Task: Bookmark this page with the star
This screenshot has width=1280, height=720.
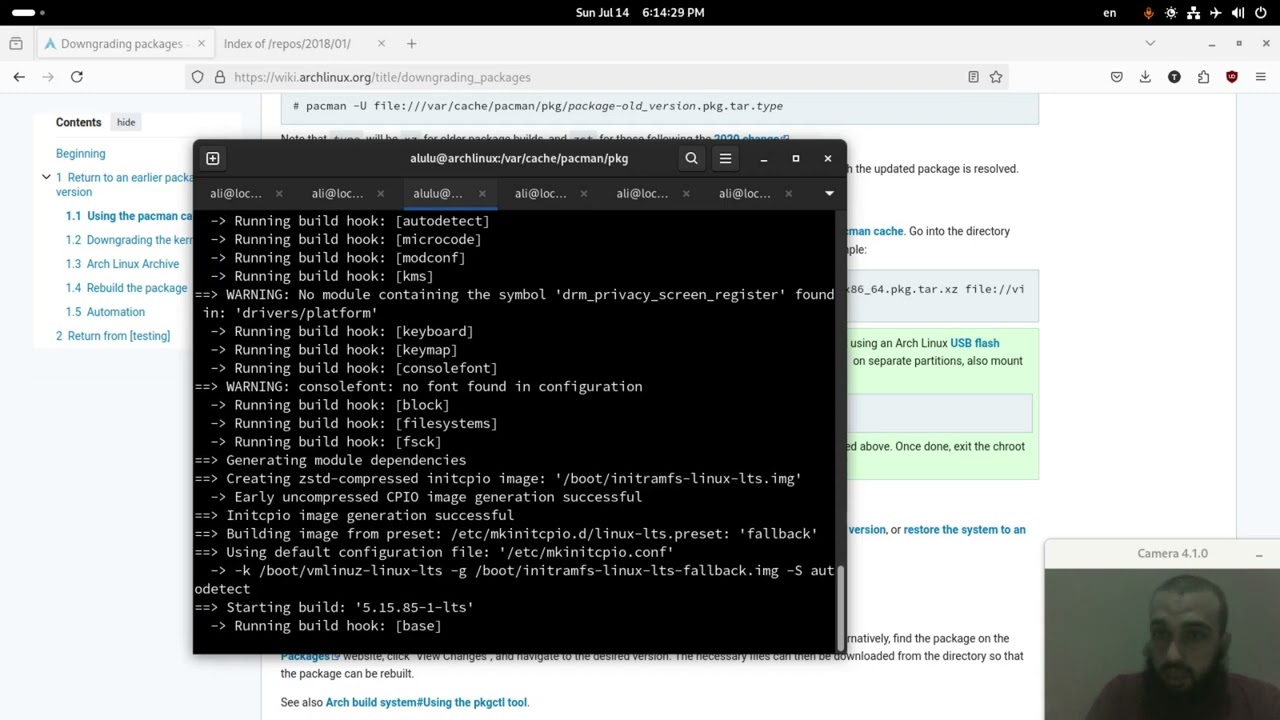Action: [x=996, y=77]
